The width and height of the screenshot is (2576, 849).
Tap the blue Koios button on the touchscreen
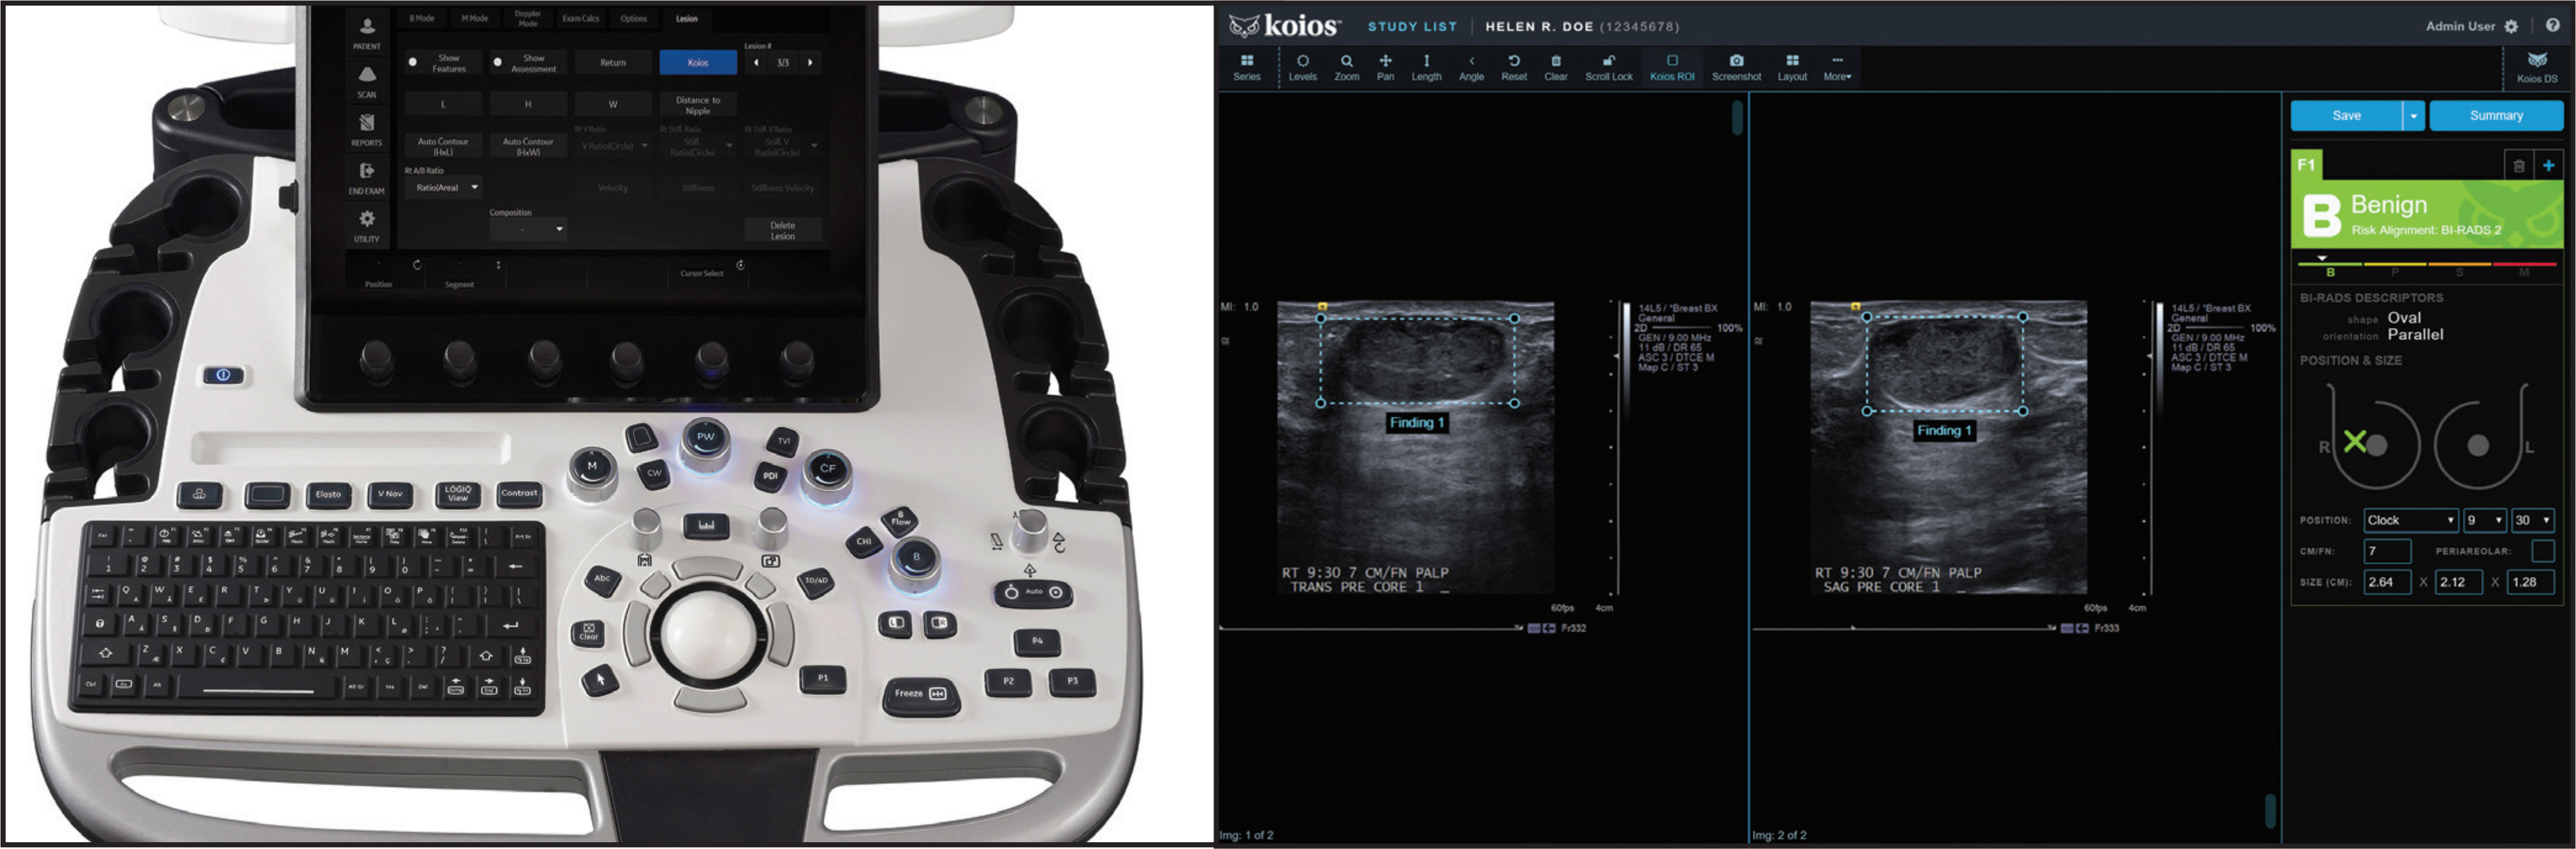coord(698,63)
